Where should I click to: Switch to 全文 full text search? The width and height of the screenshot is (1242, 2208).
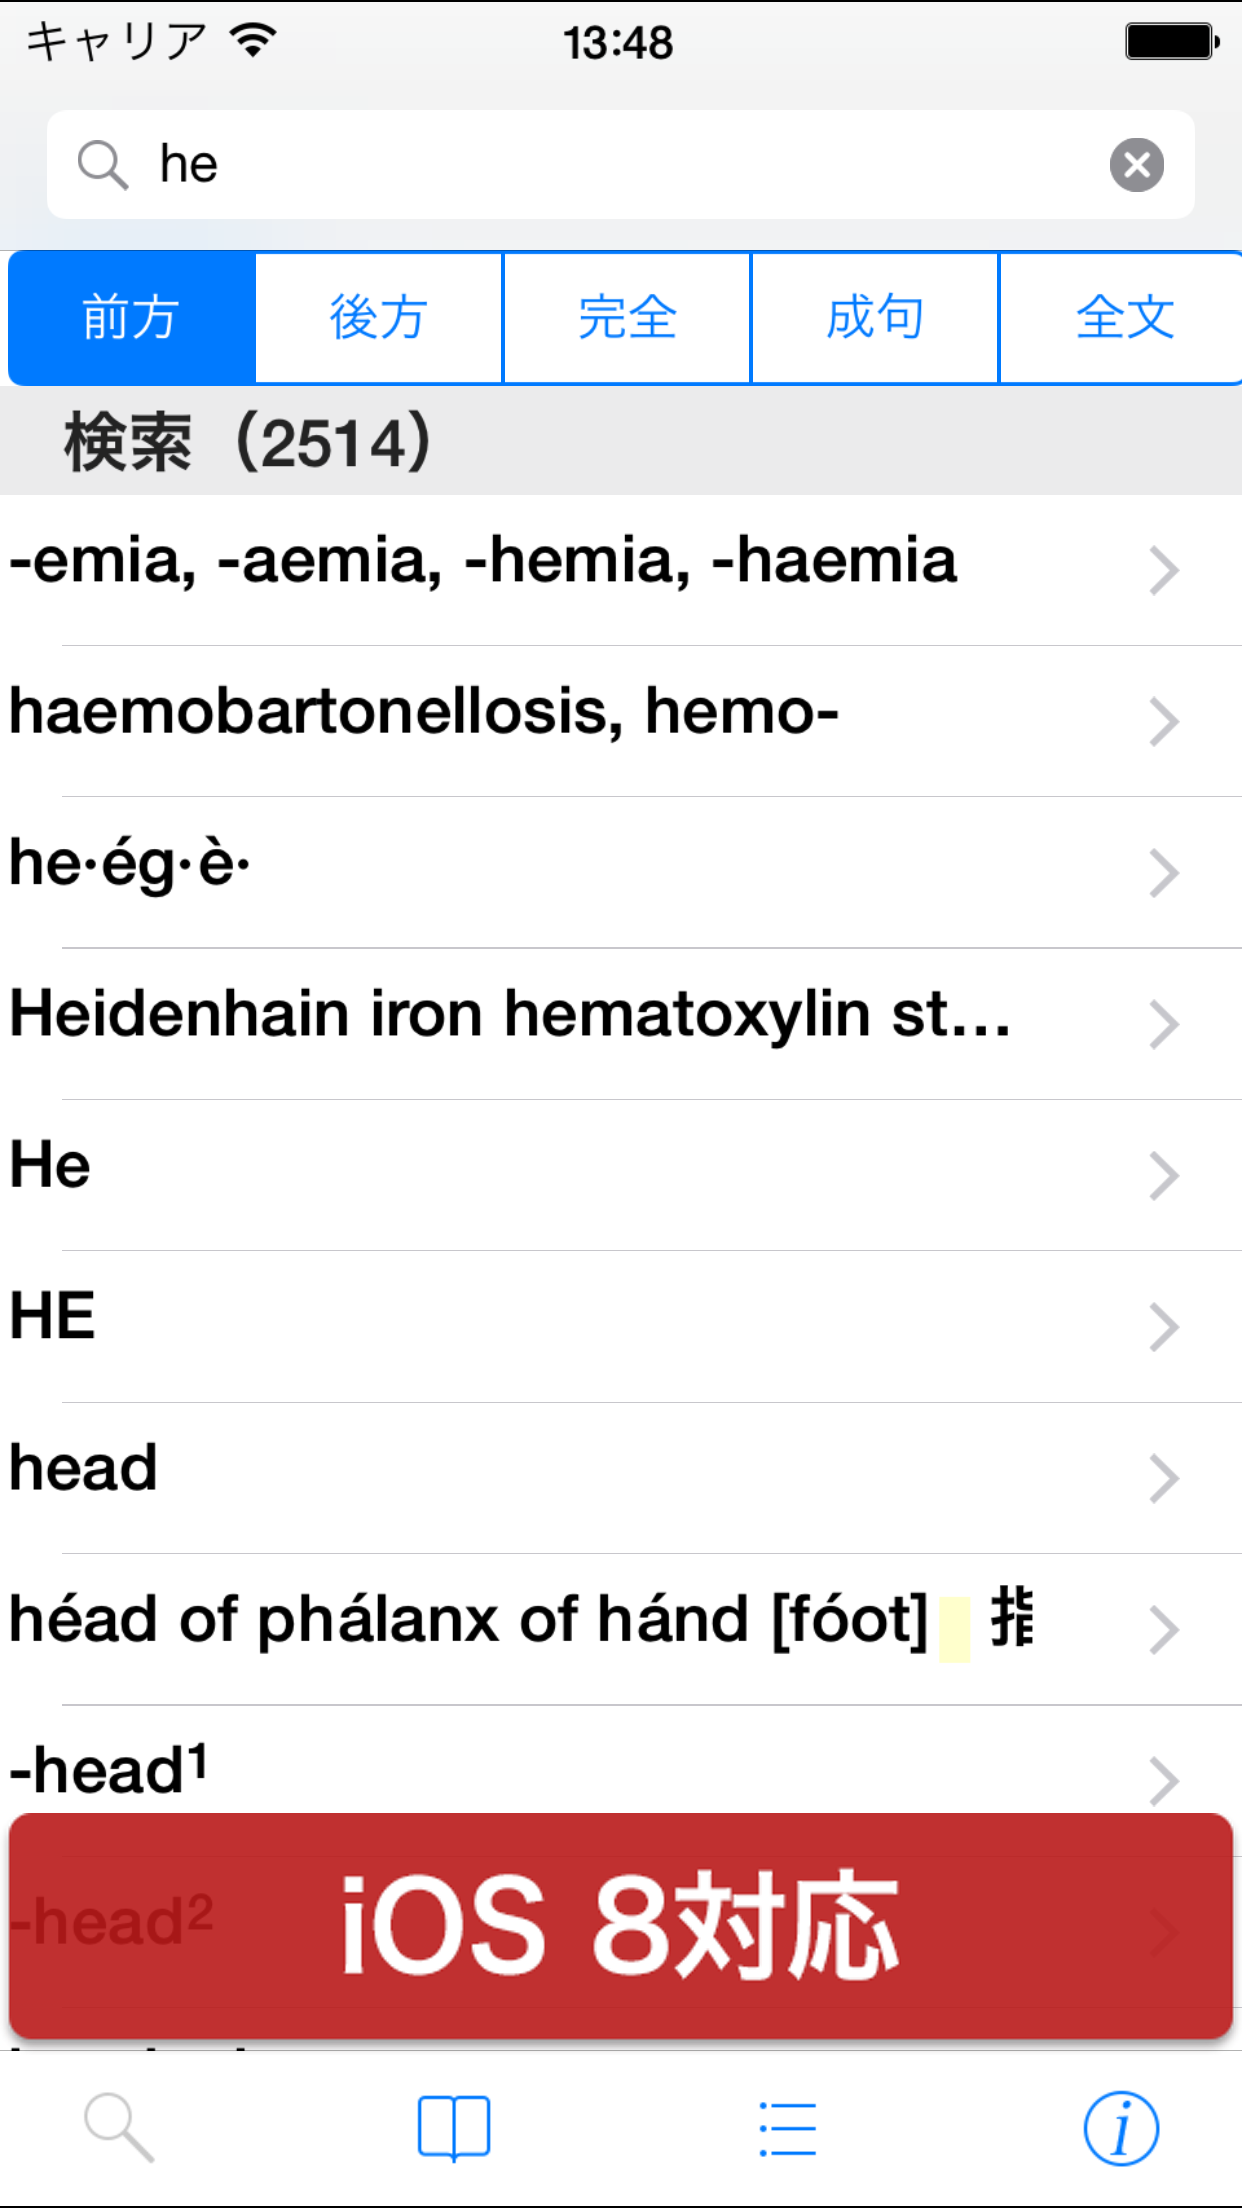[1123, 318]
